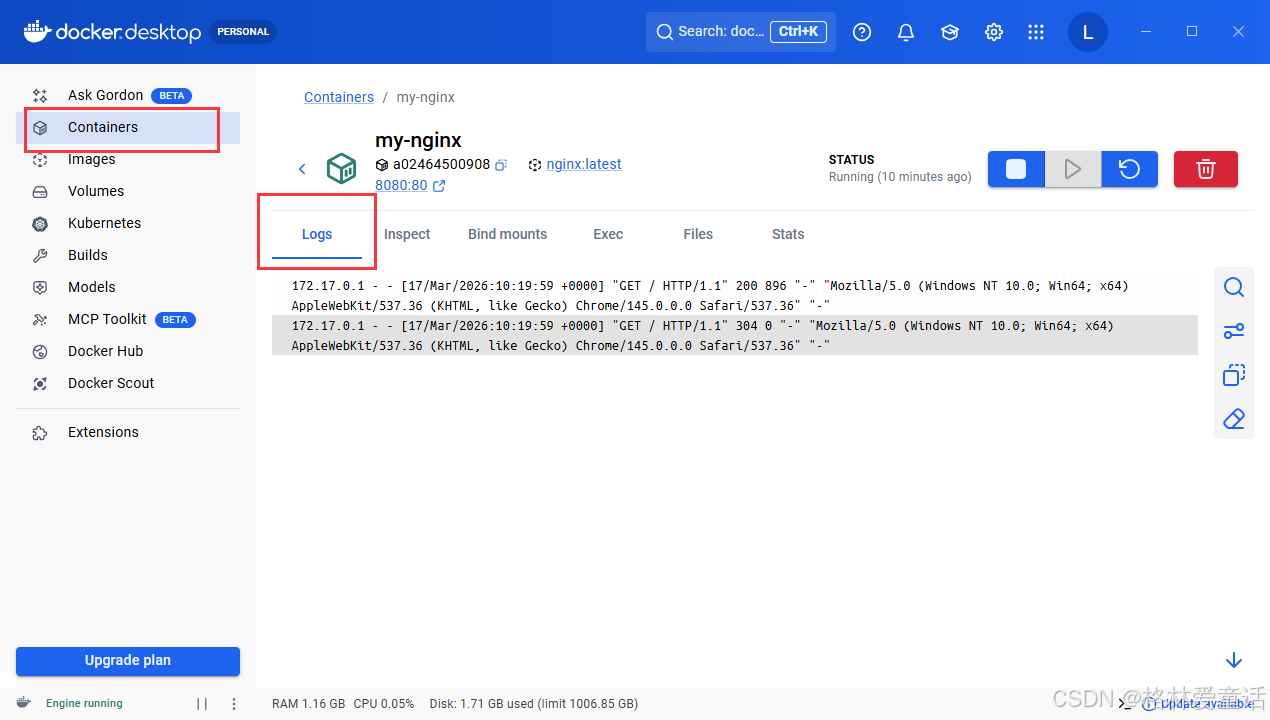Open the notifications bell icon
Screen dimensions: 1270x720
point(906,32)
